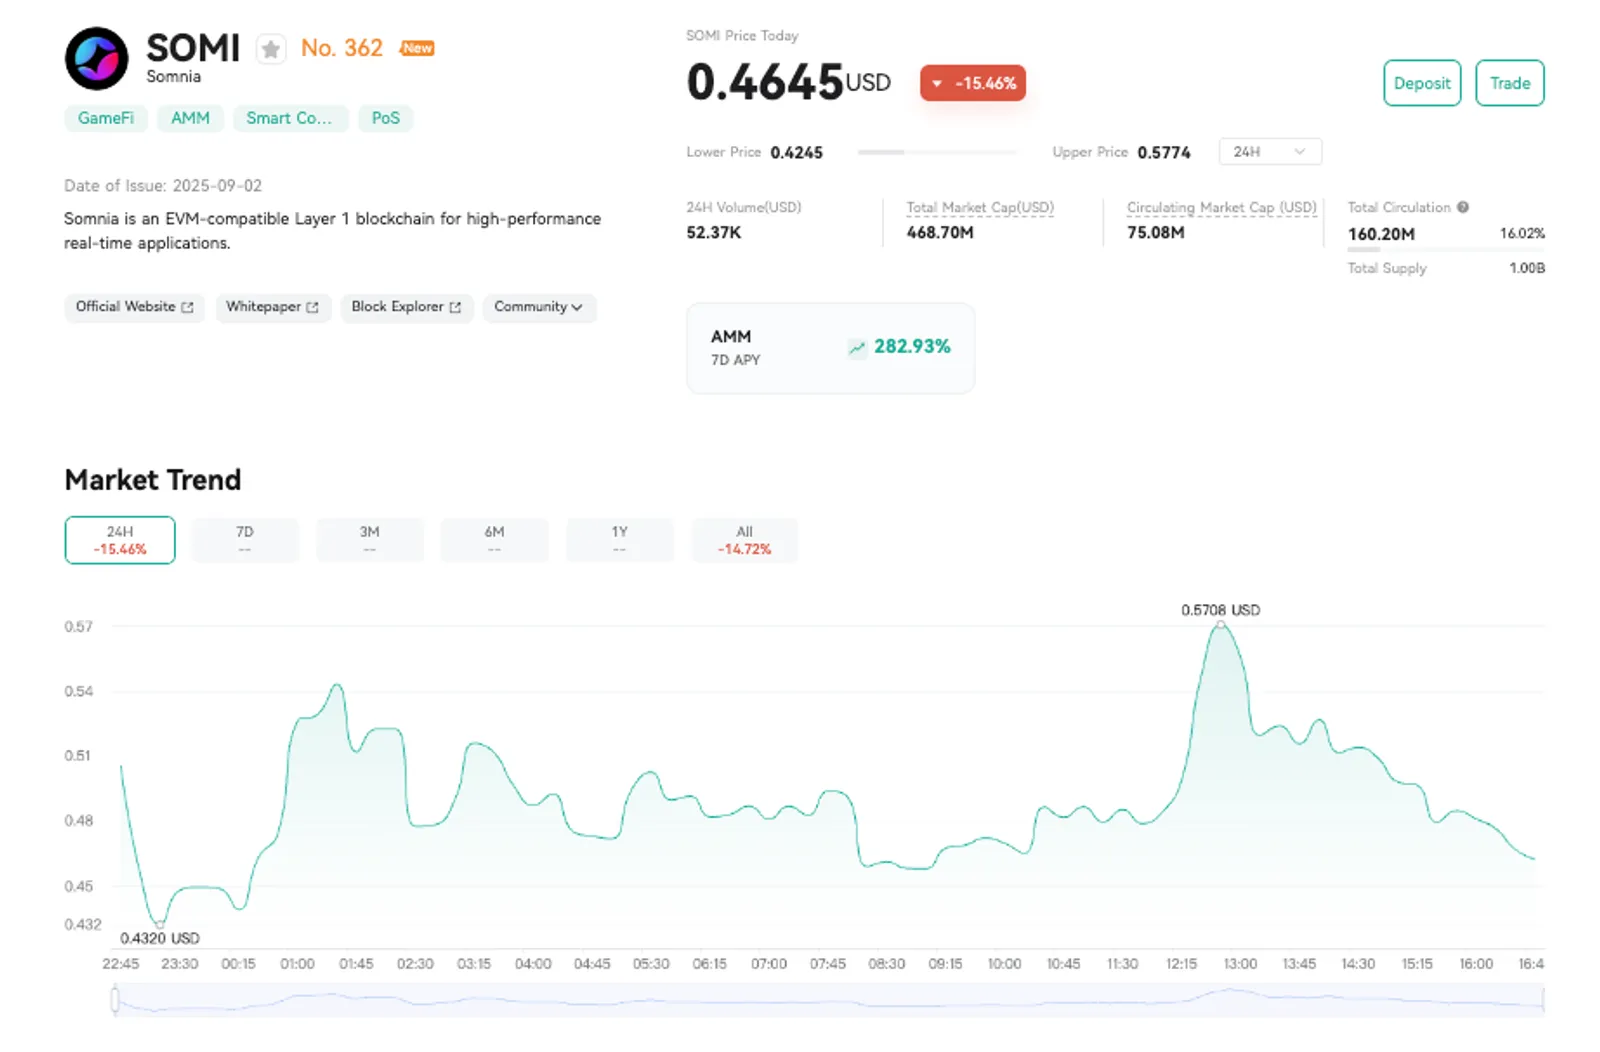Click the New badge next to No. 362
1600x1052 pixels.
point(417,48)
